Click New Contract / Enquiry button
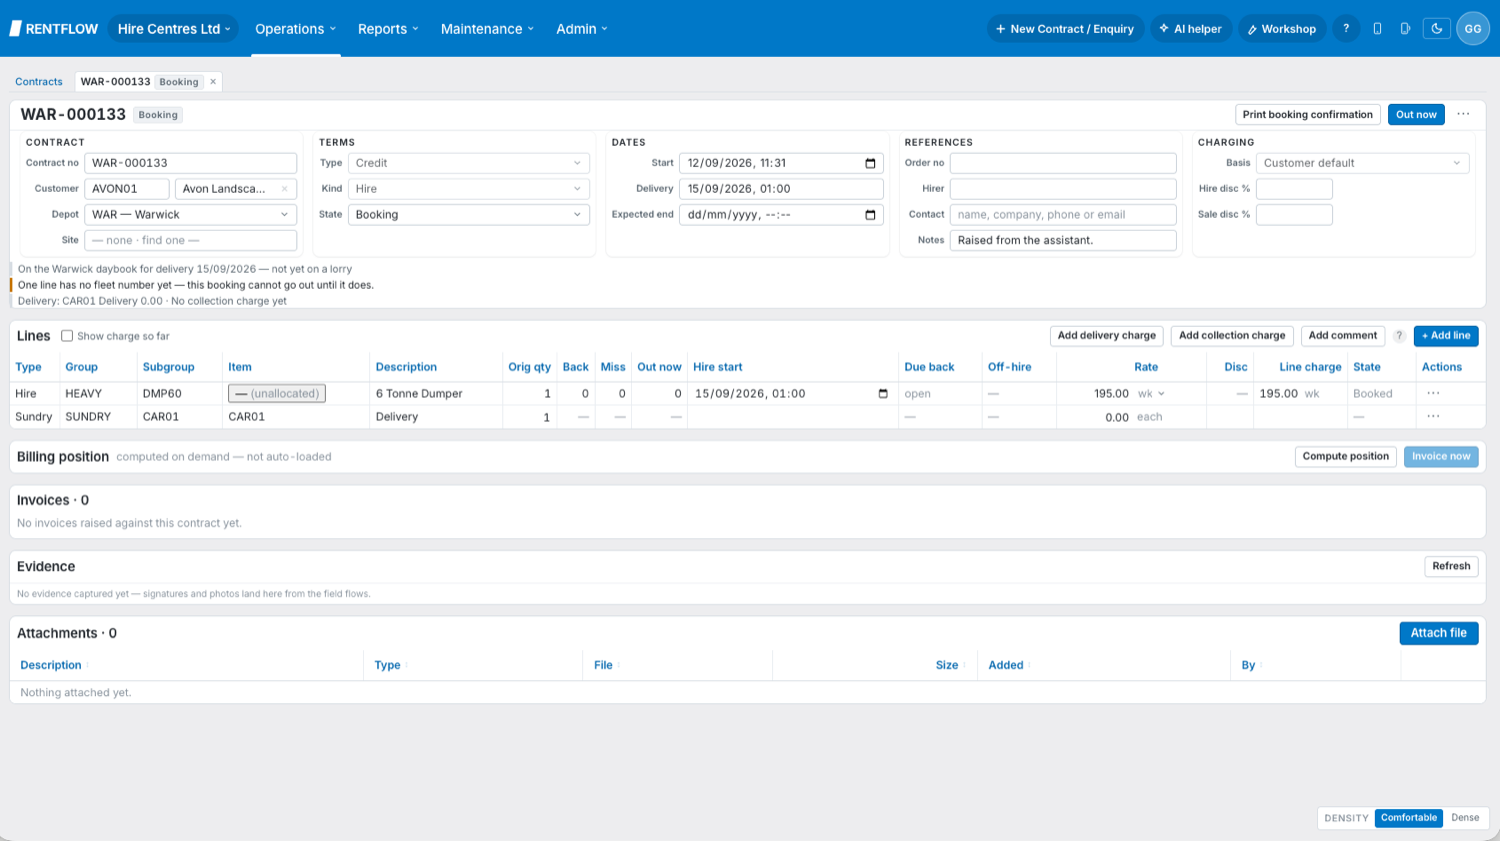The width and height of the screenshot is (1500, 841). pos(1065,29)
